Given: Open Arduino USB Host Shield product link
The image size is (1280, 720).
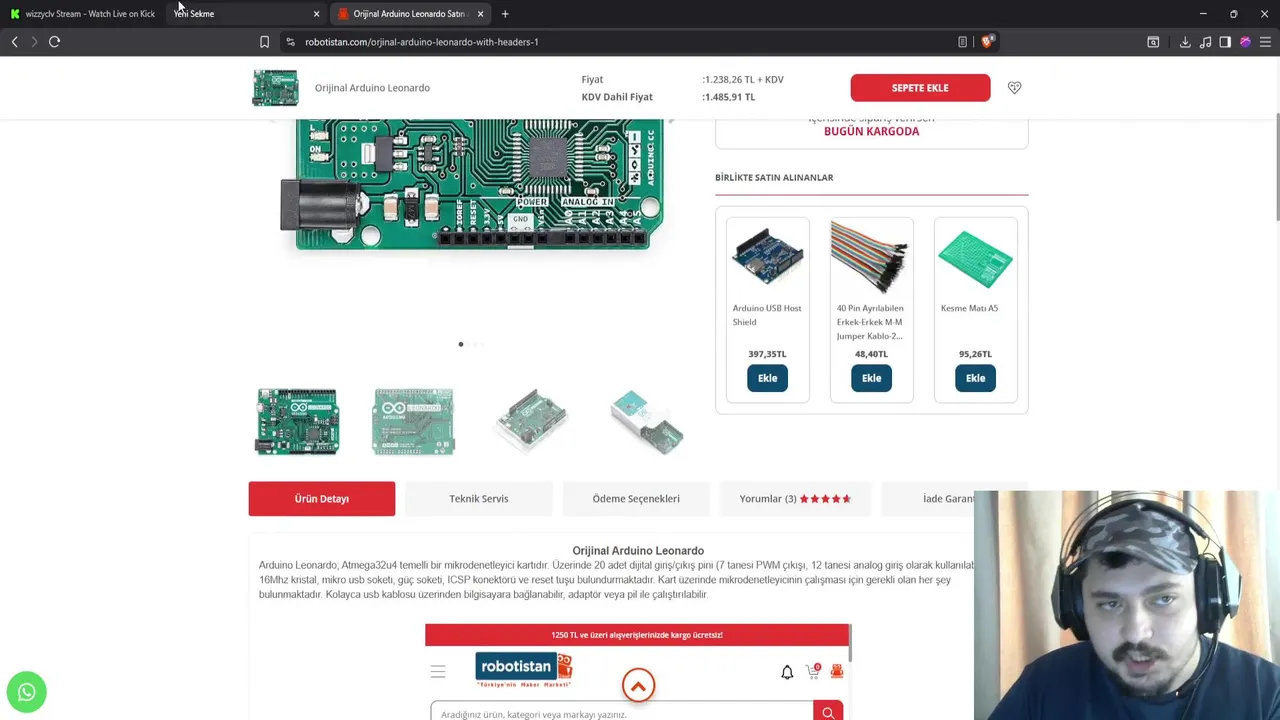Looking at the screenshot, I should (x=767, y=315).
